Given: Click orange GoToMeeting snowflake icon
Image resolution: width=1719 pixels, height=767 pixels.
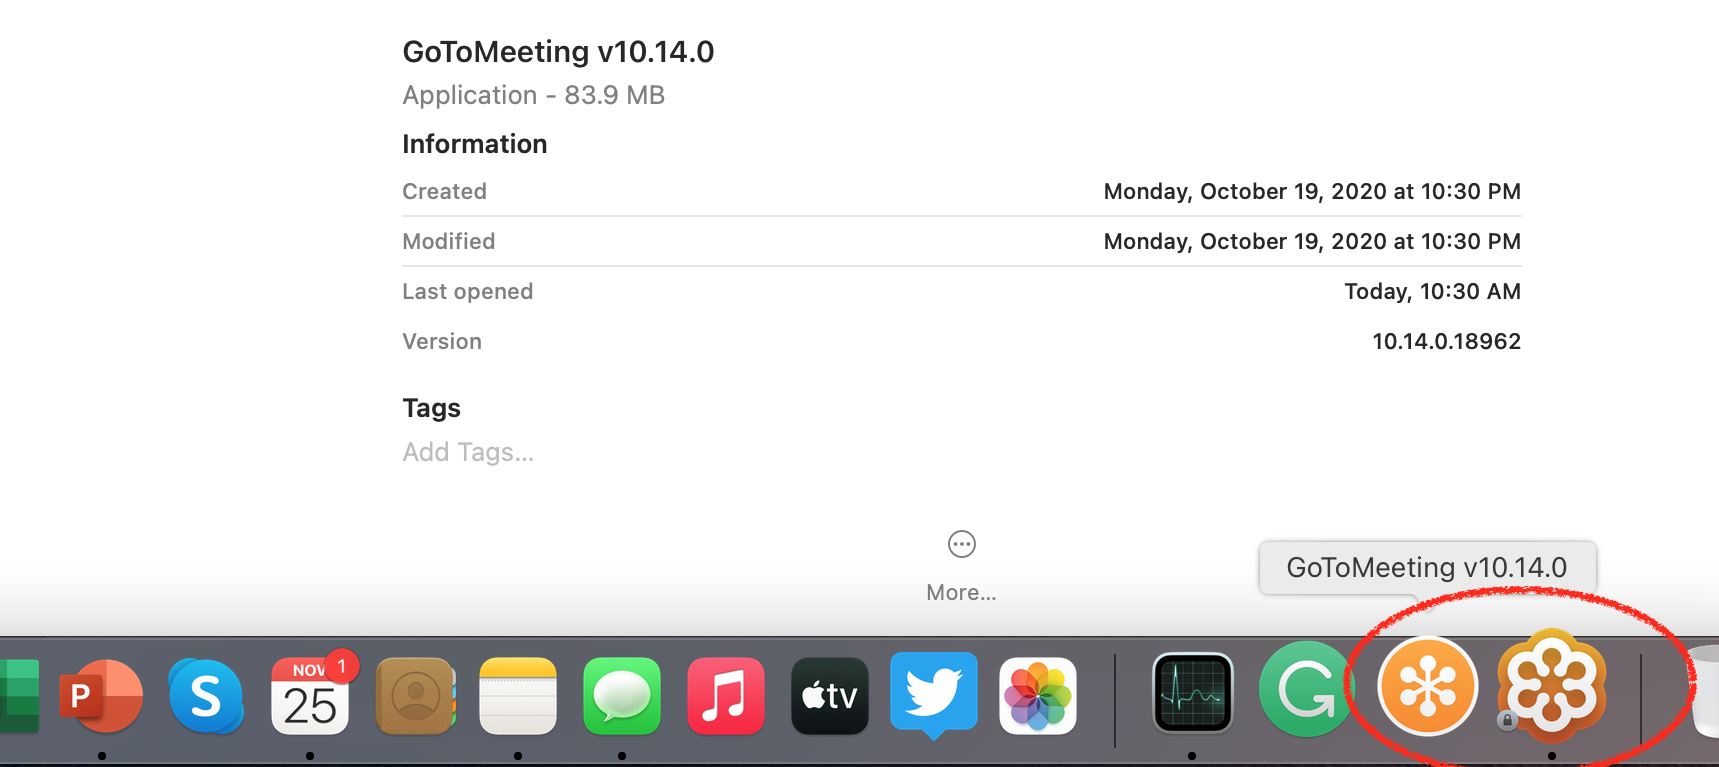Looking at the screenshot, I should click(1428, 687).
